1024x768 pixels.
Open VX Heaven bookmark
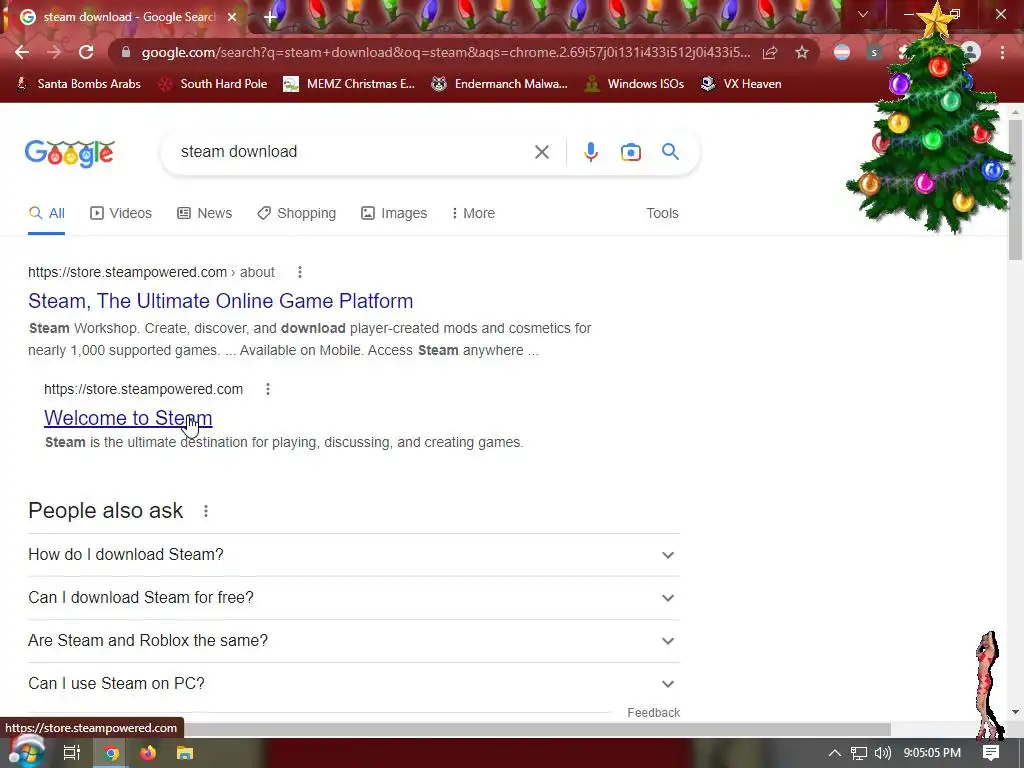(741, 84)
